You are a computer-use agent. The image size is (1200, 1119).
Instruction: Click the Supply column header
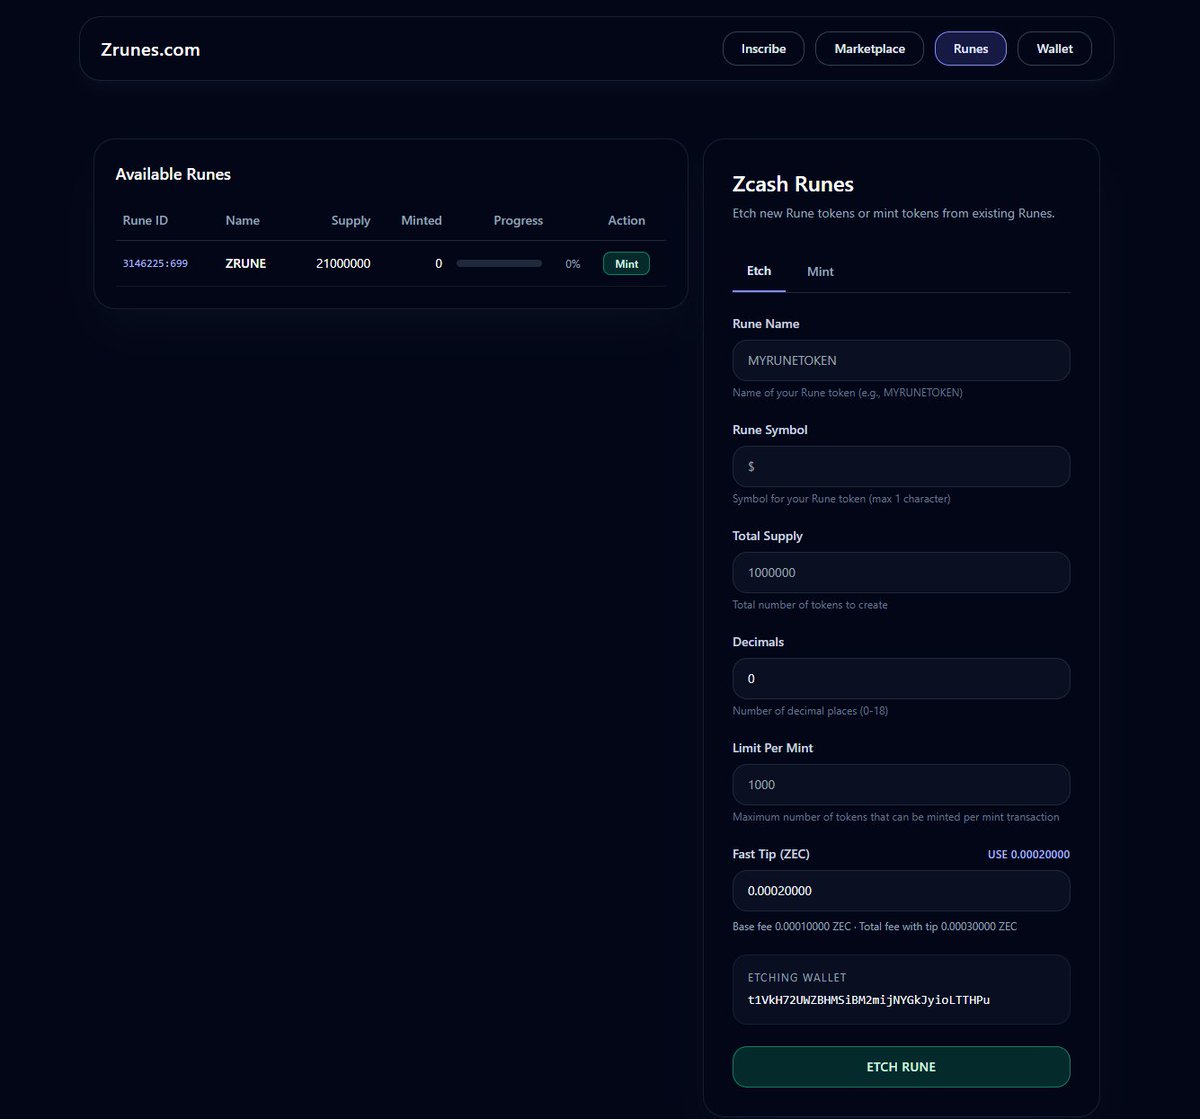click(x=351, y=220)
